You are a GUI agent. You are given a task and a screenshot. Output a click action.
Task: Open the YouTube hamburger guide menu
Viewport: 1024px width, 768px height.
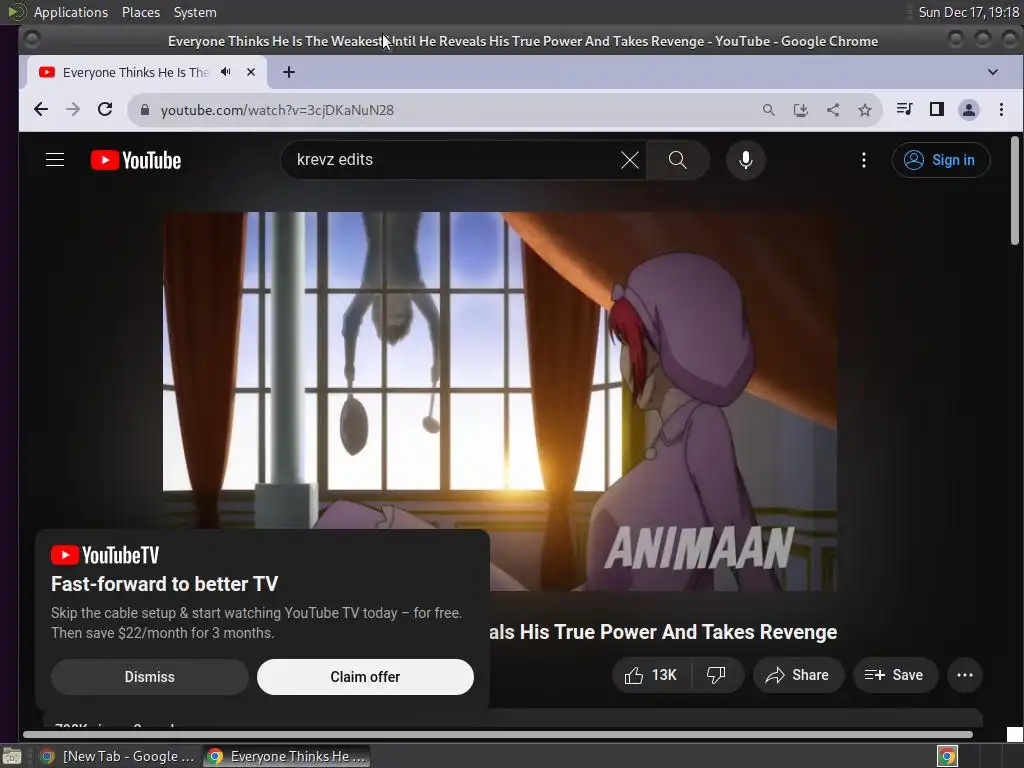[x=55, y=160]
